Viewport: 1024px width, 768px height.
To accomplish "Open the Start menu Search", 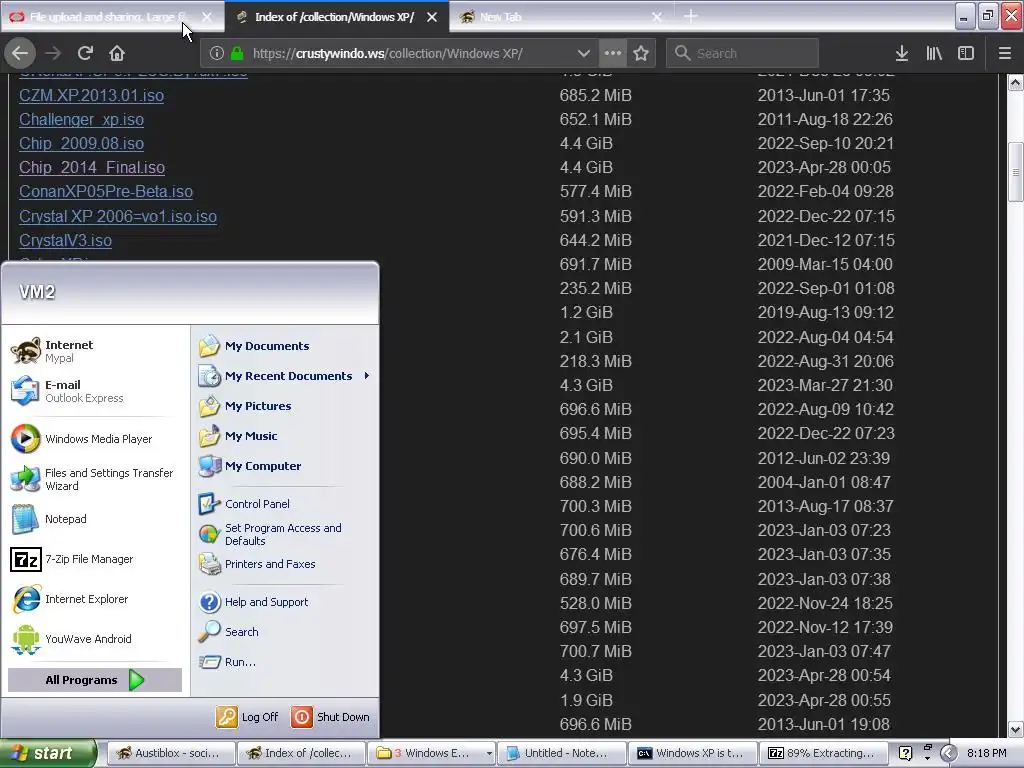I will pyautogui.click(x=285, y=632).
